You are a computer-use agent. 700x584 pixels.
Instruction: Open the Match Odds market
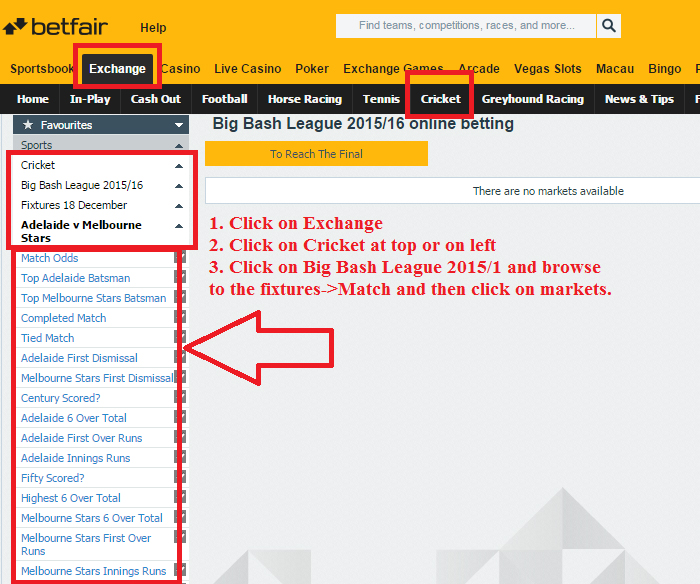click(50, 258)
